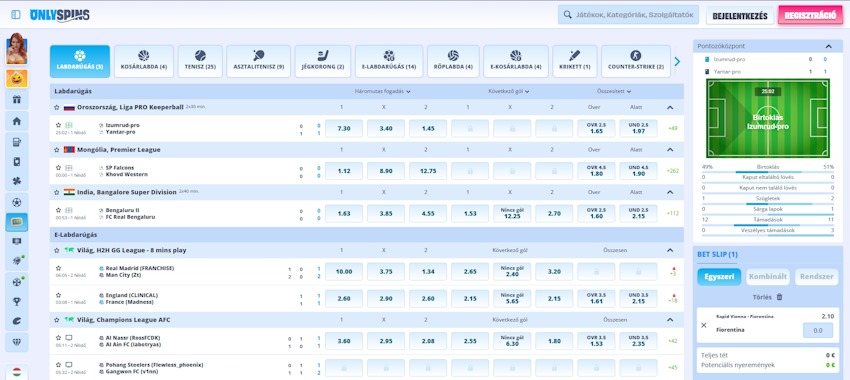Star the Világ Champions League AFC
The height and width of the screenshot is (380, 850).
tap(56, 320)
